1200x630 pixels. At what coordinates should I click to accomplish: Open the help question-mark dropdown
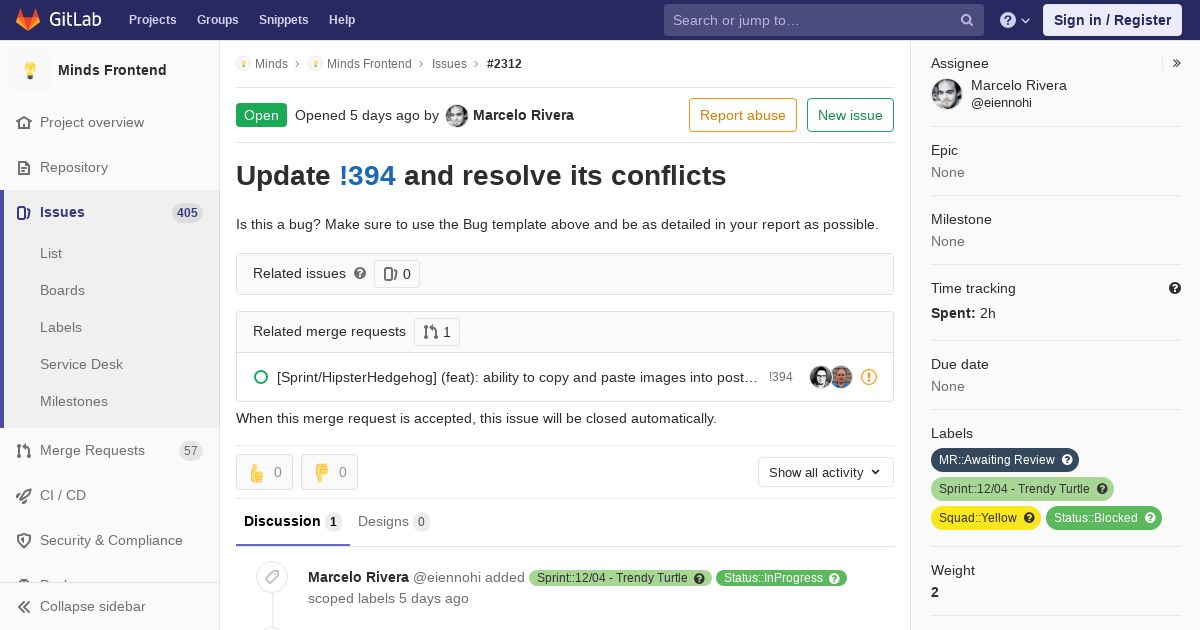[1015, 20]
